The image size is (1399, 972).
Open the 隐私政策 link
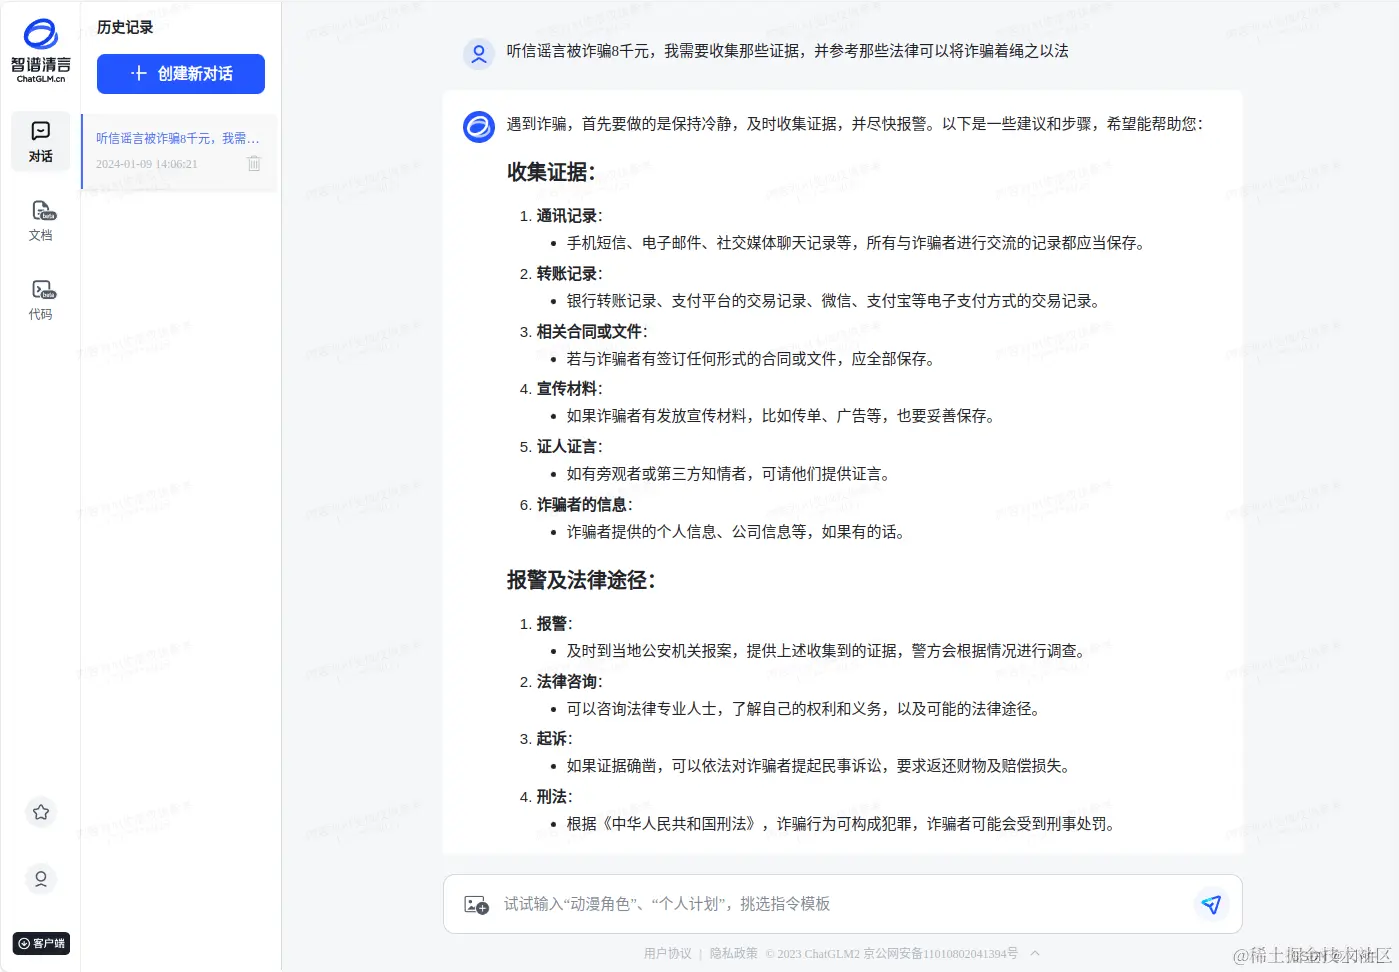click(733, 953)
